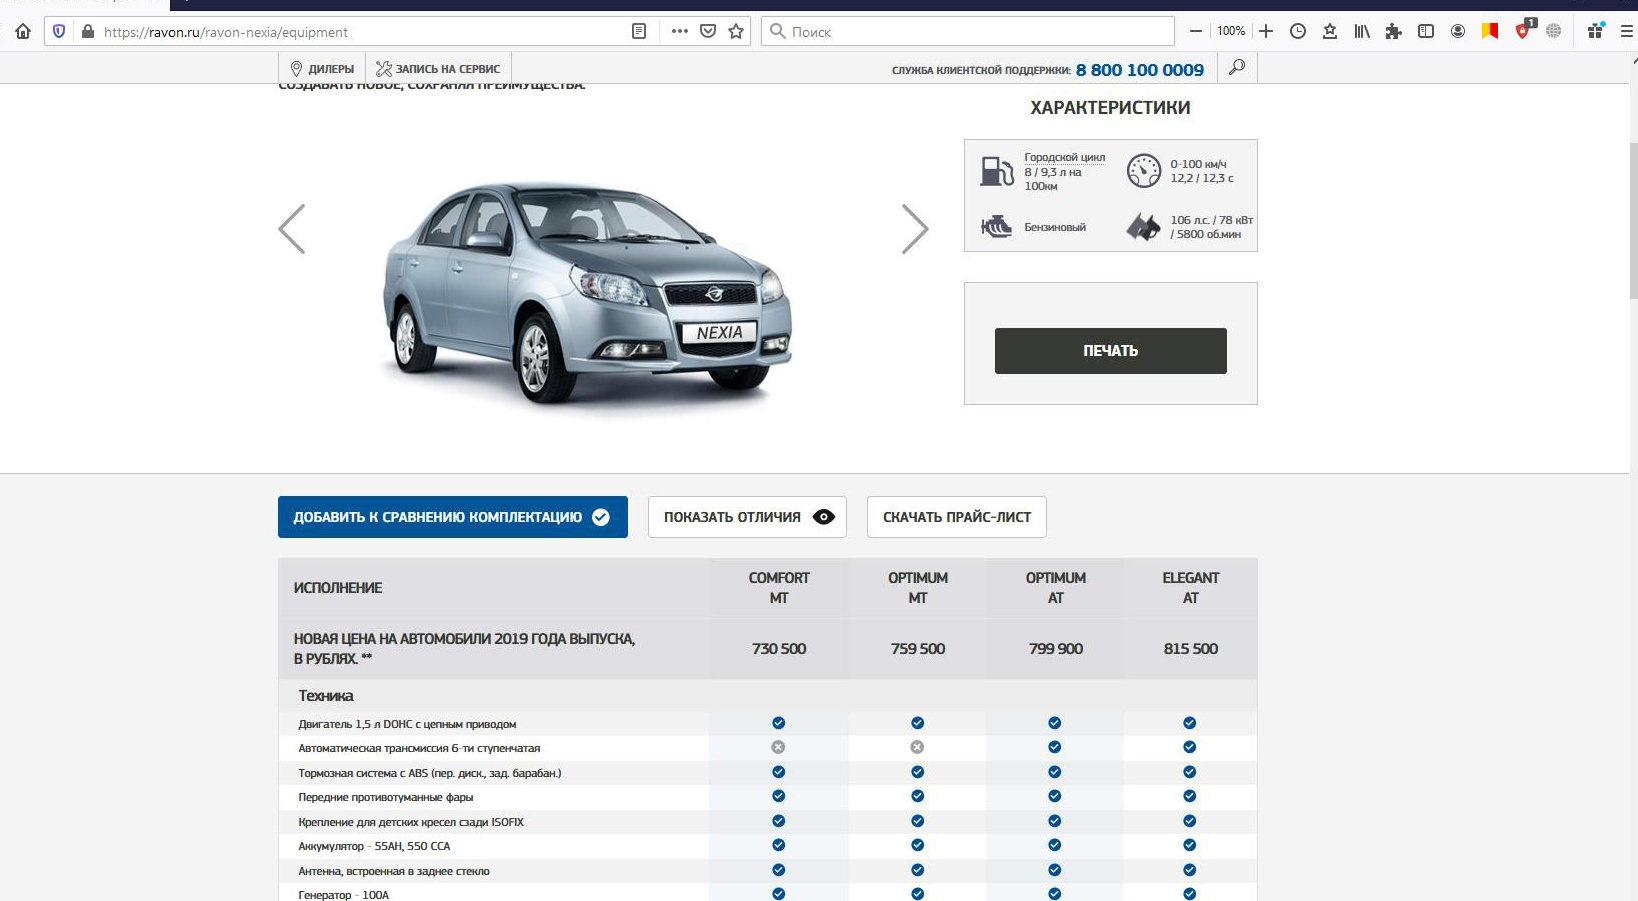Click the Firefox home icon

(22, 31)
